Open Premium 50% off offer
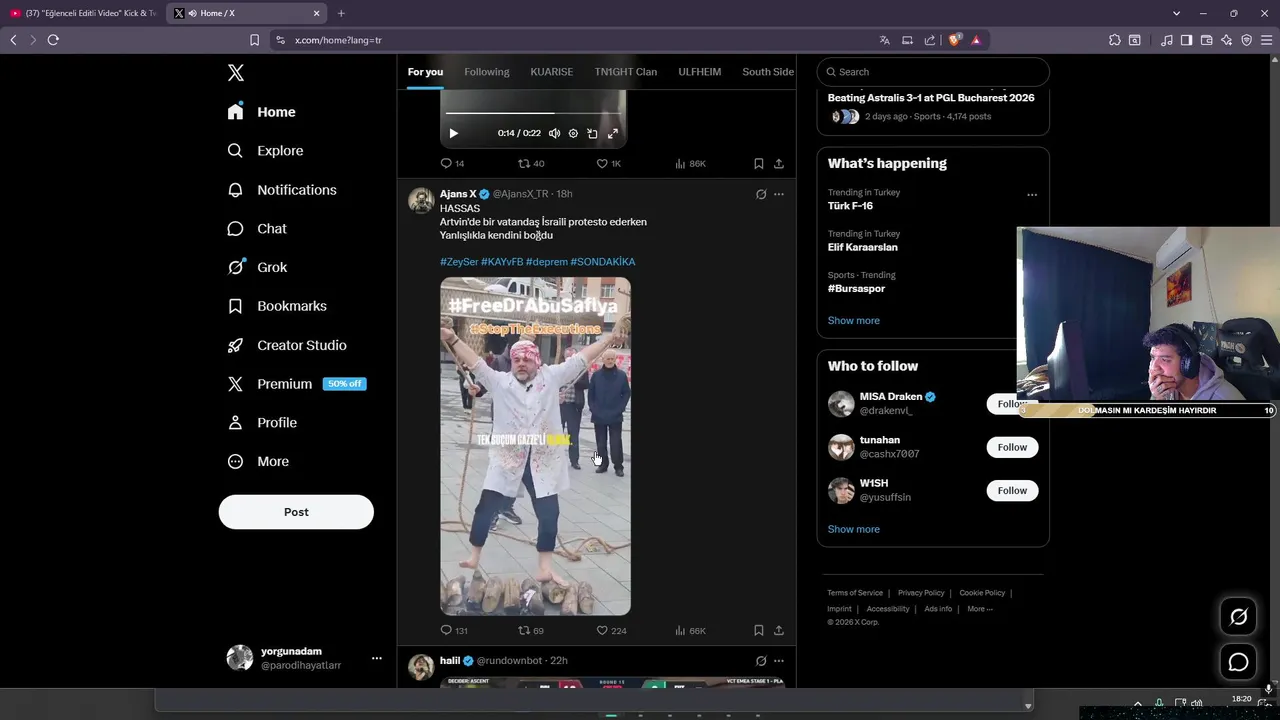Screen dimensions: 1280x720 (297, 384)
